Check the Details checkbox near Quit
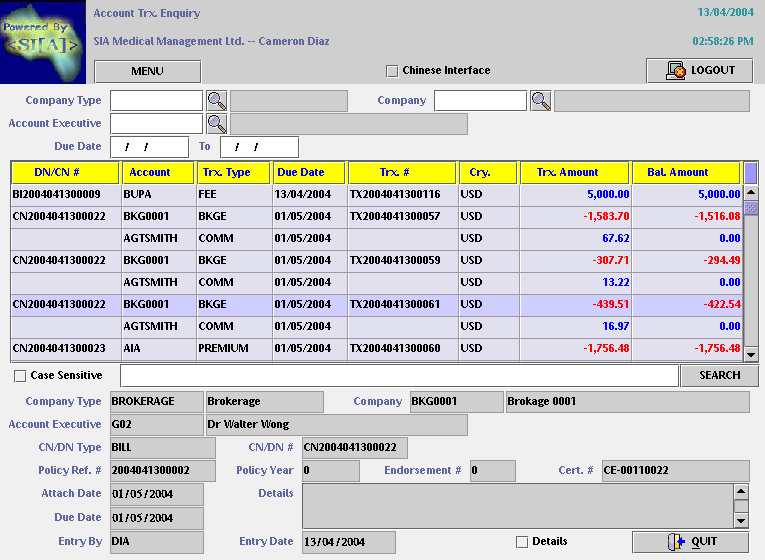The width and height of the screenshot is (765, 560). (x=521, y=542)
